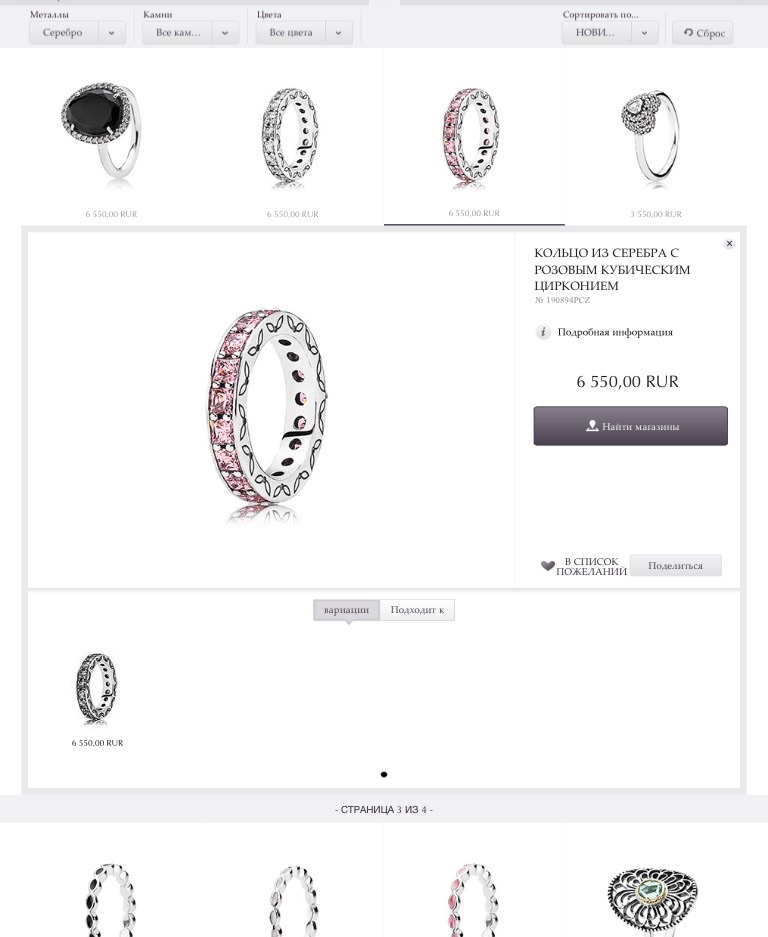Click the Поделиться button

point(675,565)
